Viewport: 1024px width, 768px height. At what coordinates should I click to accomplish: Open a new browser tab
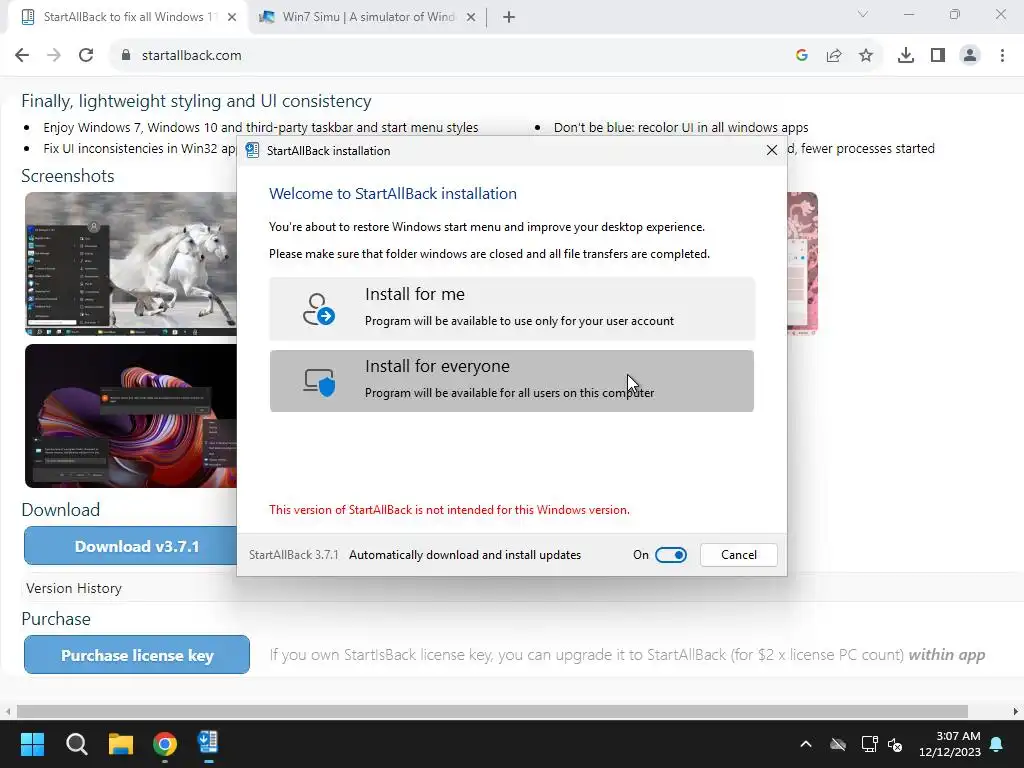click(509, 17)
